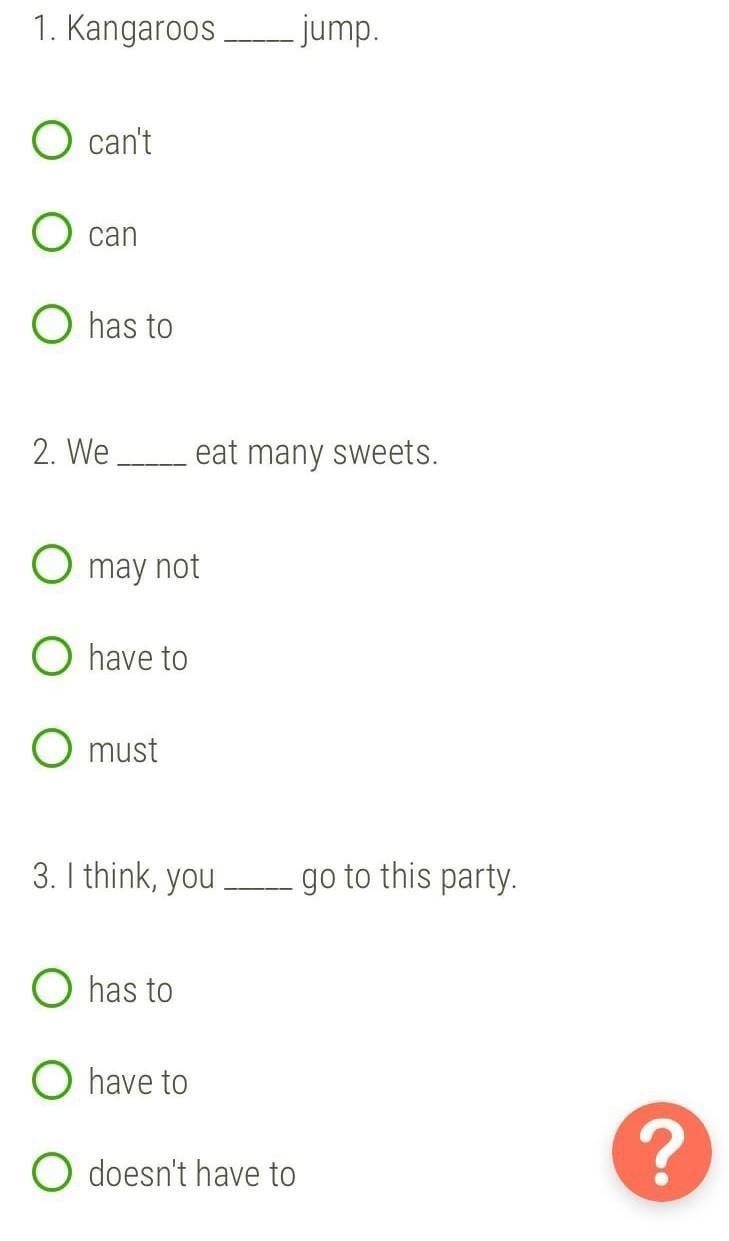729x1241 pixels.
Task: Open the orange question mark help button
Action: pyautogui.click(x=662, y=1152)
